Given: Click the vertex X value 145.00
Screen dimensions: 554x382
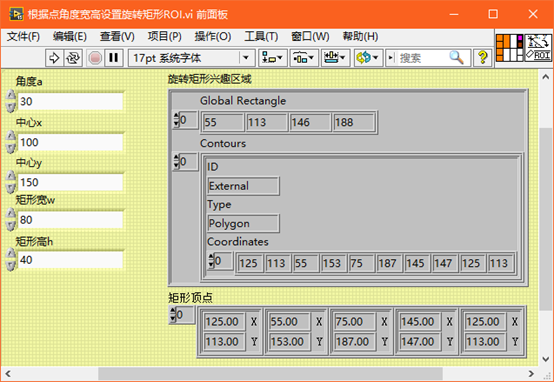Looking at the screenshot, I should coord(420,322).
